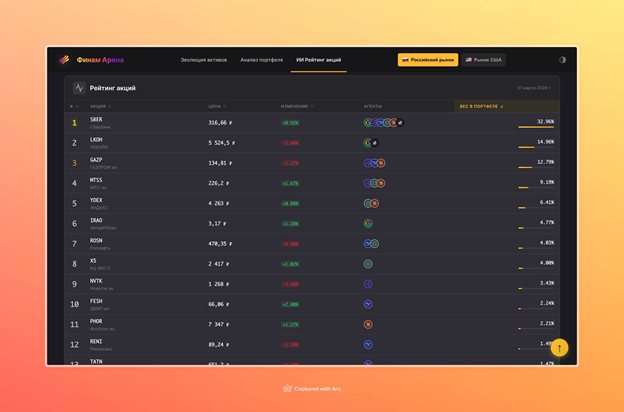Click the GAZP ticker name
This screenshot has height=412, width=624.
pos(96,160)
